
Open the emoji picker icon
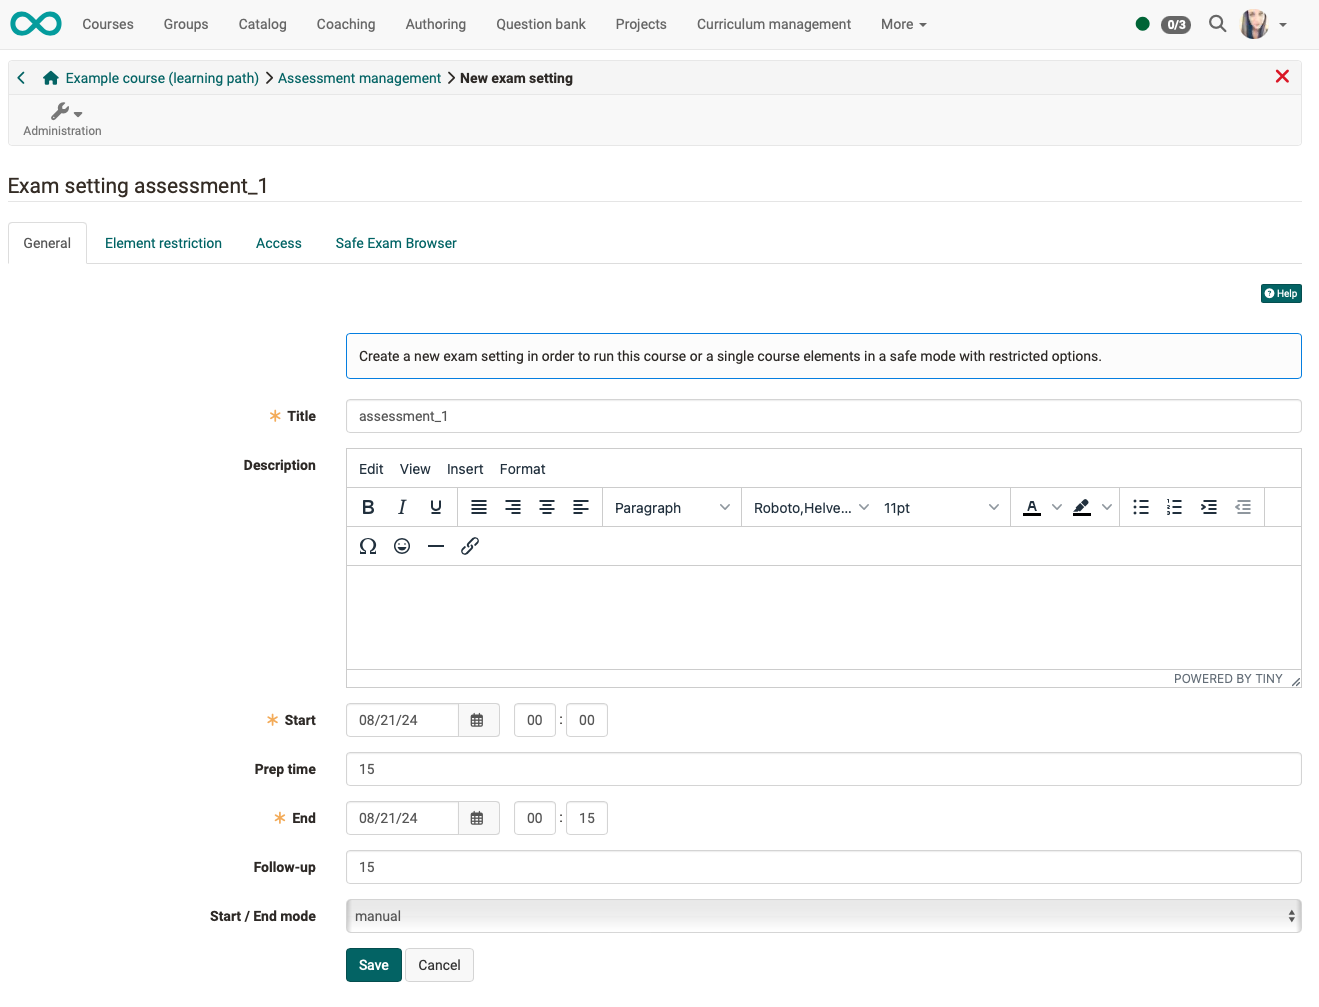tap(402, 546)
